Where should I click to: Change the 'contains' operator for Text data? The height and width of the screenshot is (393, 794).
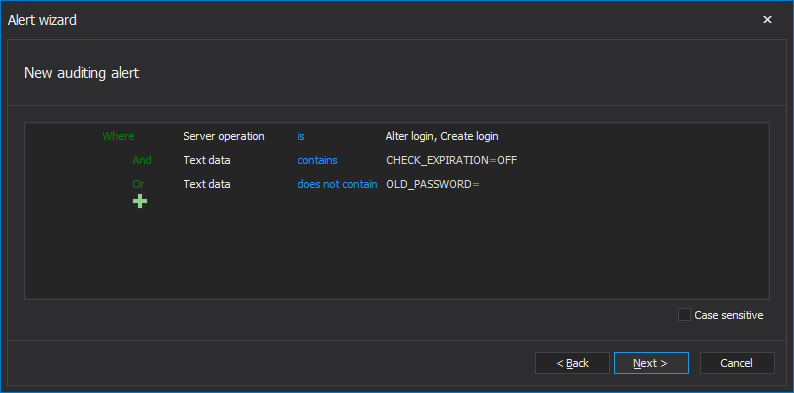click(x=317, y=160)
